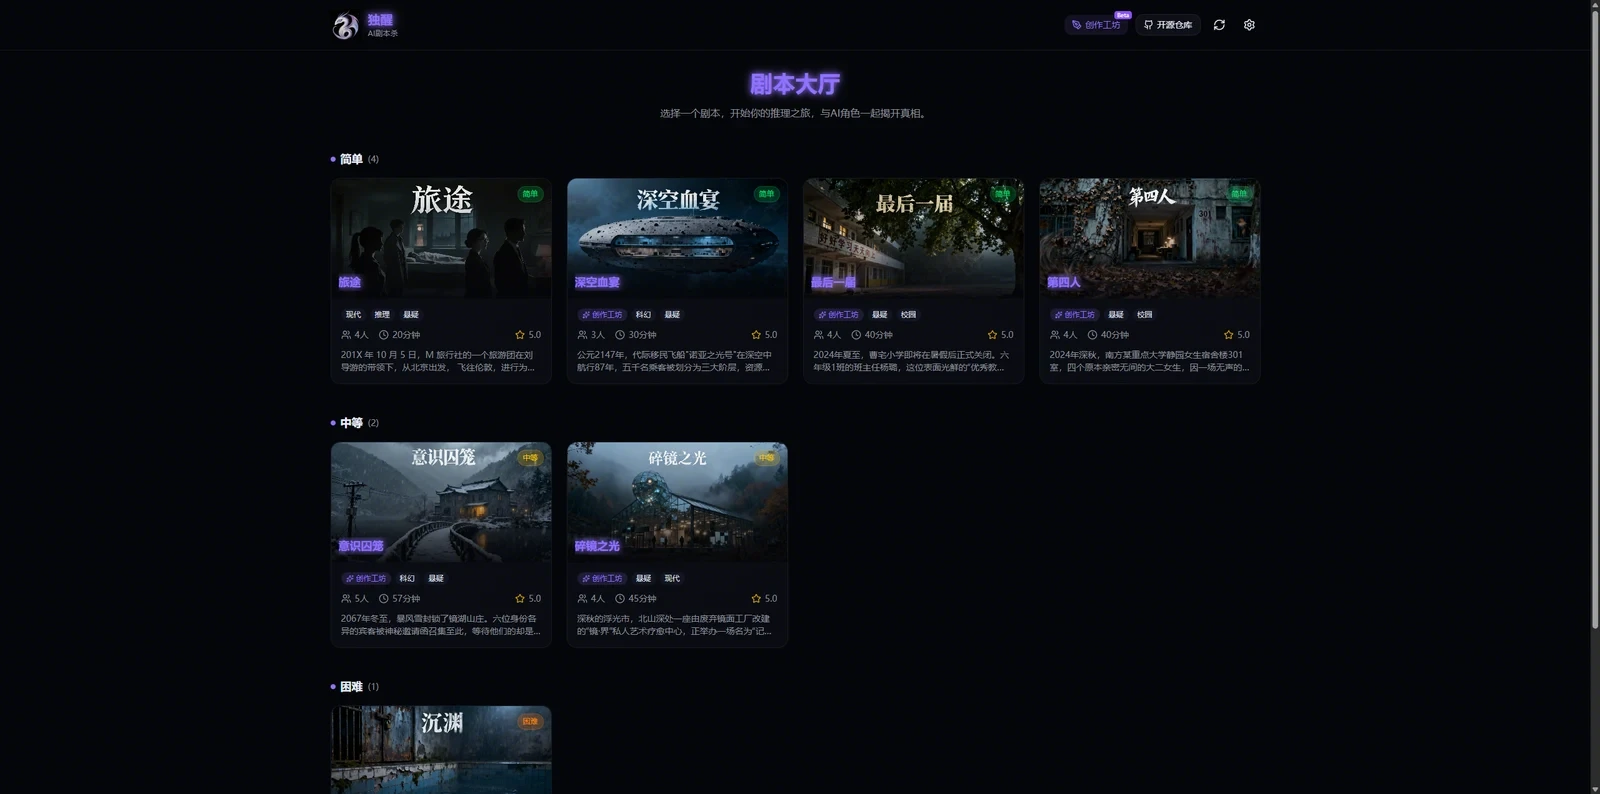Click the 简单 section heading
This screenshot has width=1600, height=794.
tap(351, 159)
